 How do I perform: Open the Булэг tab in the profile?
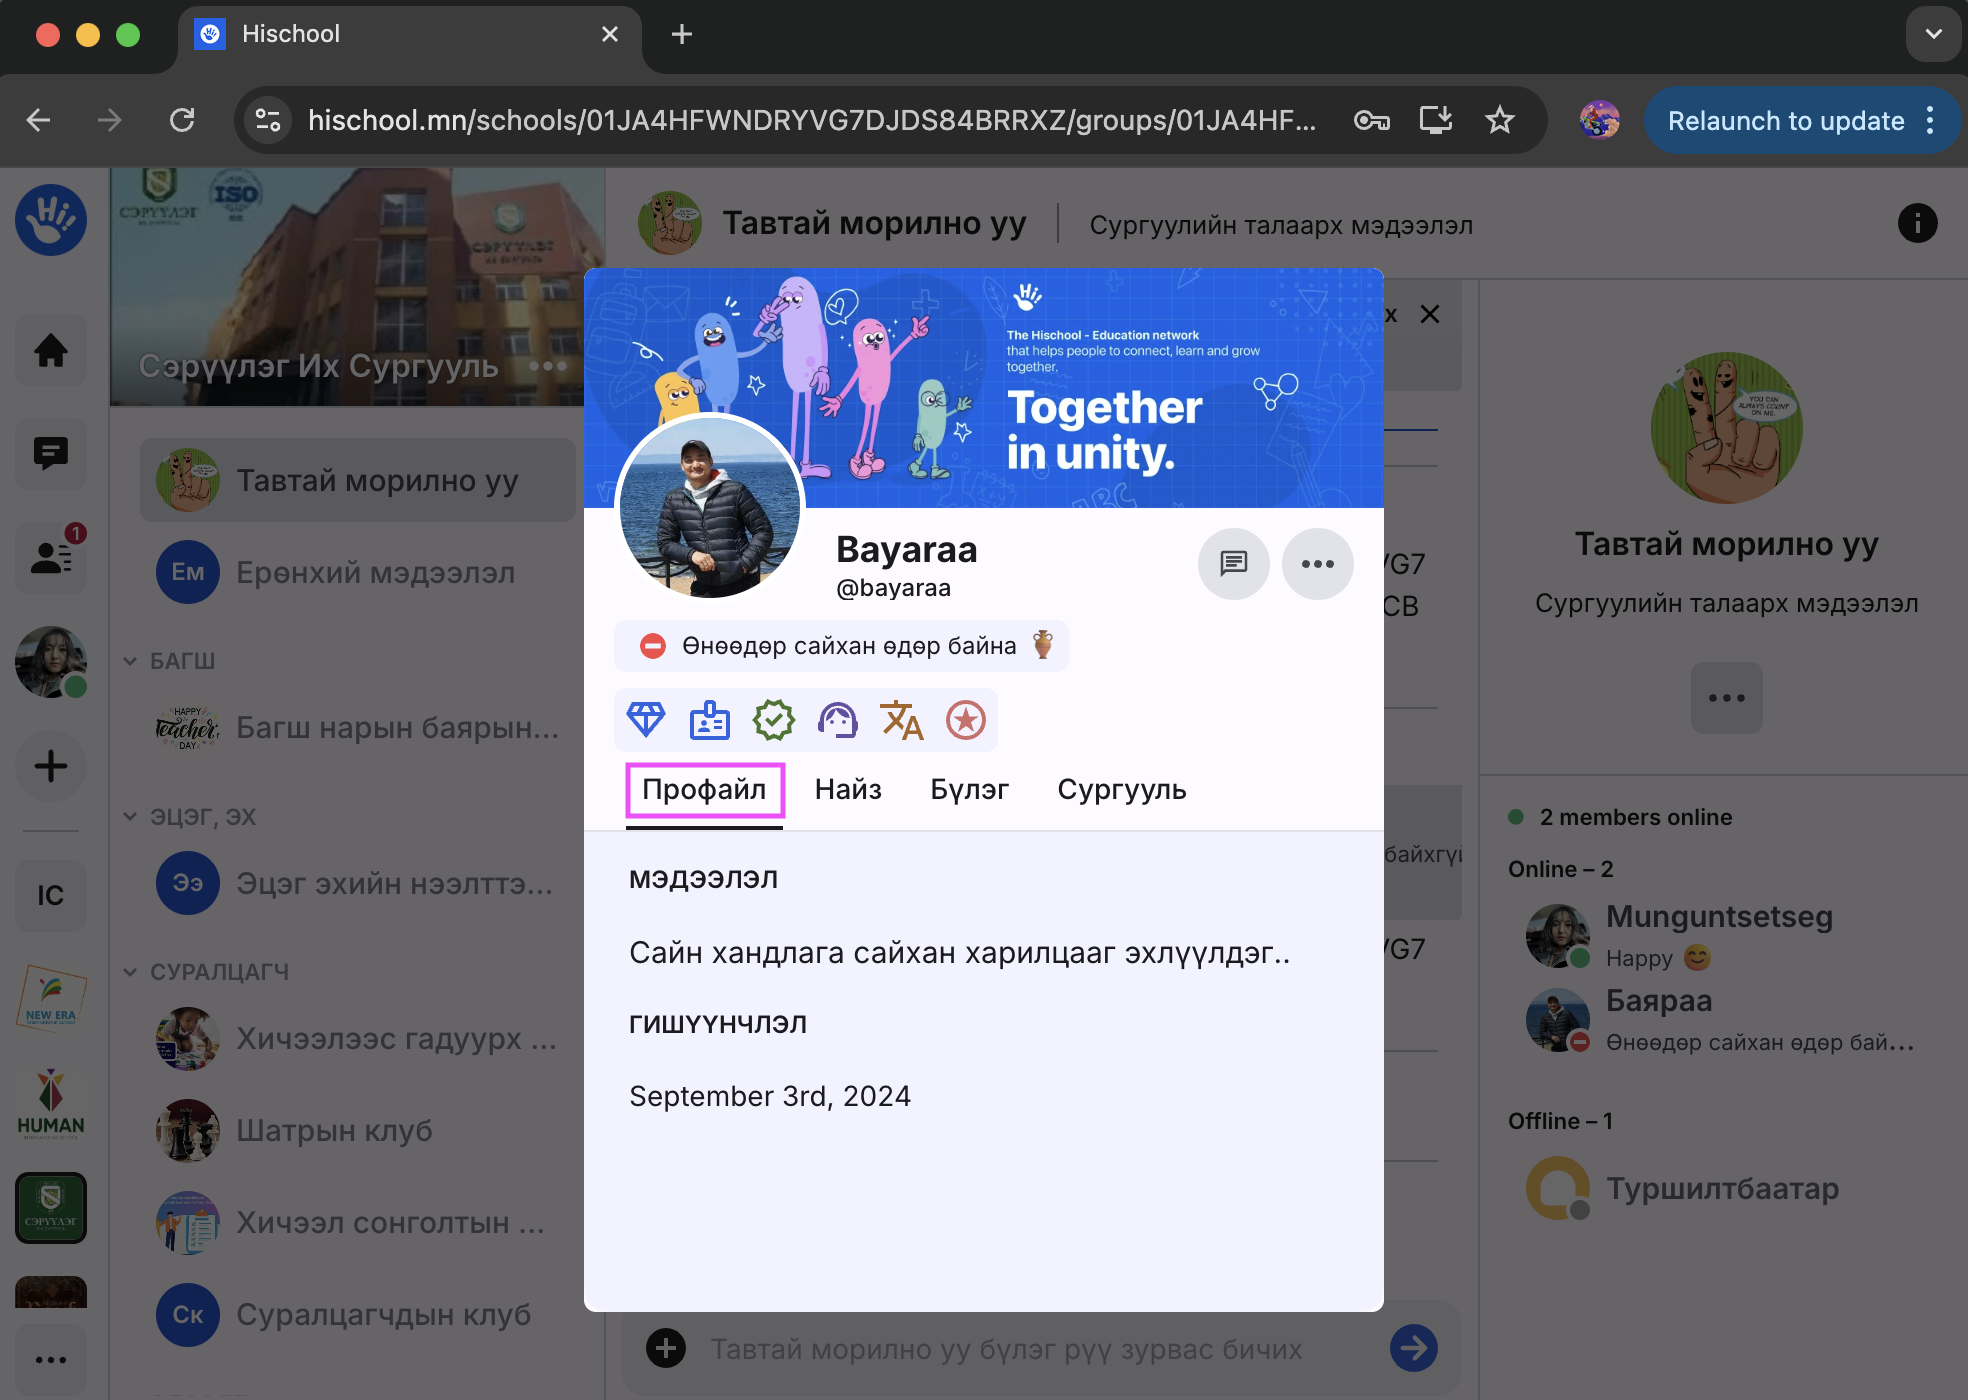(969, 790)
